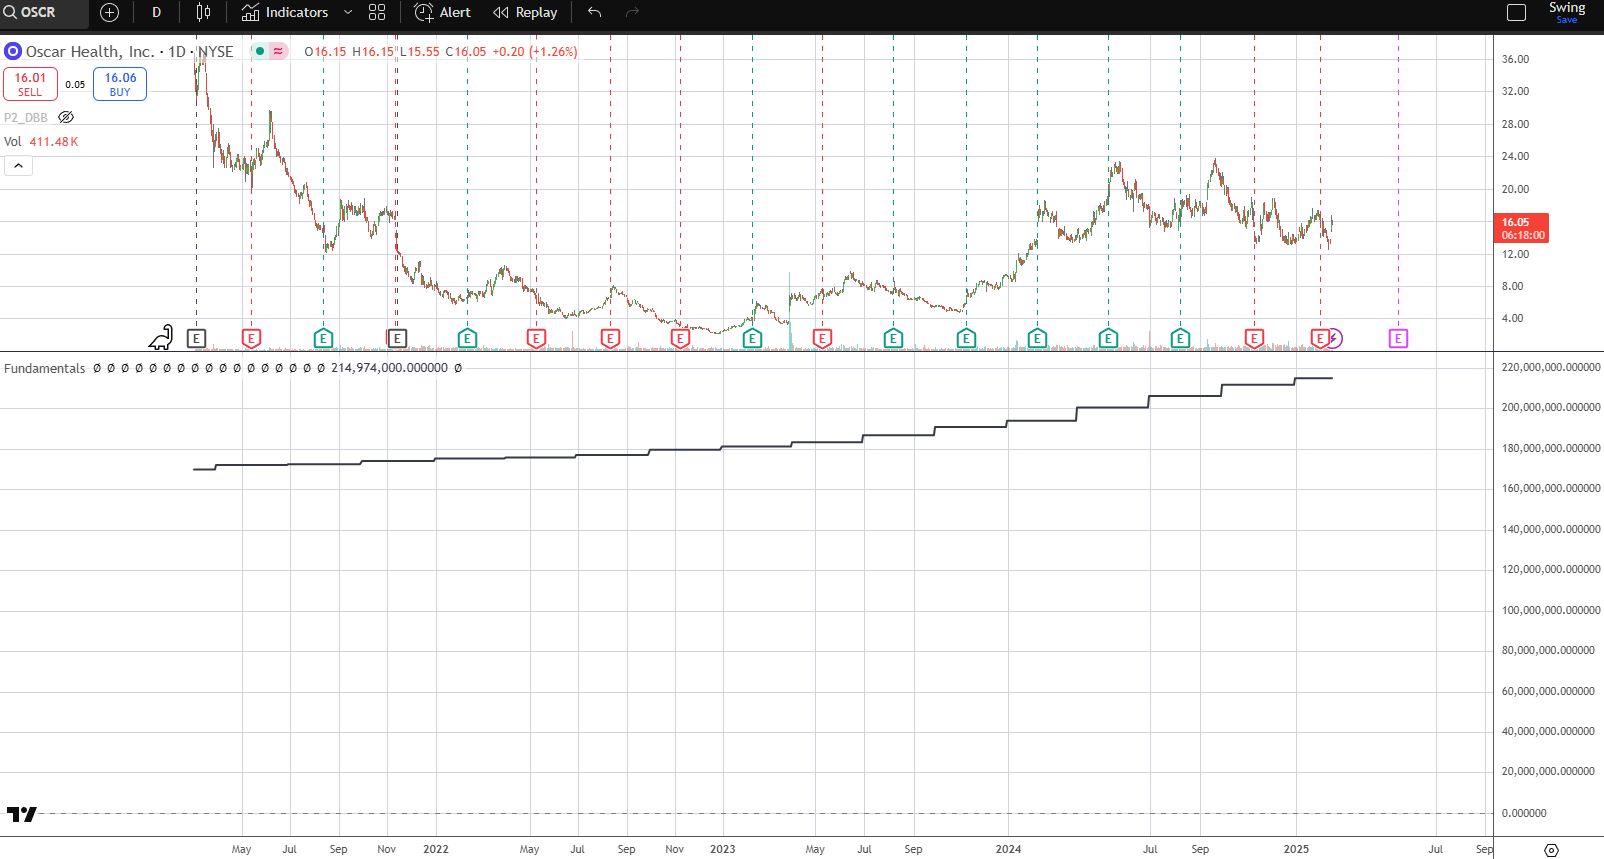Open symbol search showing OSCR

coord(44,13)
